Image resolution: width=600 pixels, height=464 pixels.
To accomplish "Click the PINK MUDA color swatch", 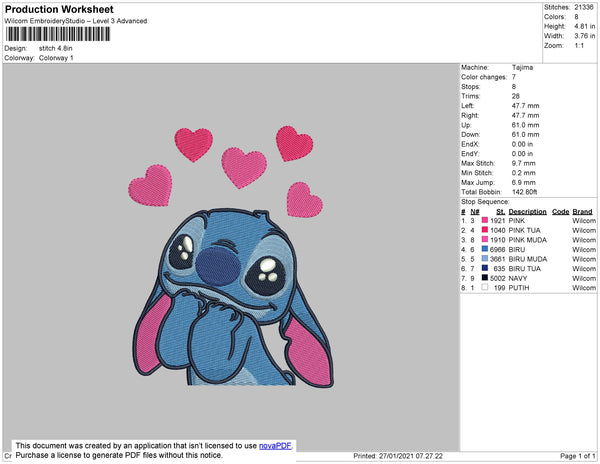I will tap(486, 240).
